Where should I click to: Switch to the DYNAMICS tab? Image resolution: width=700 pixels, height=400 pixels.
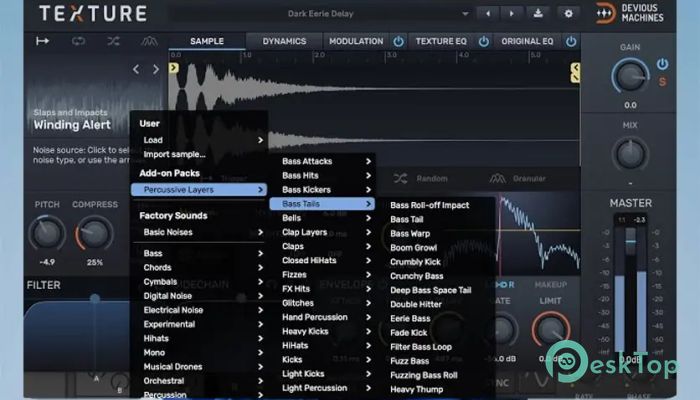point(284,41)
